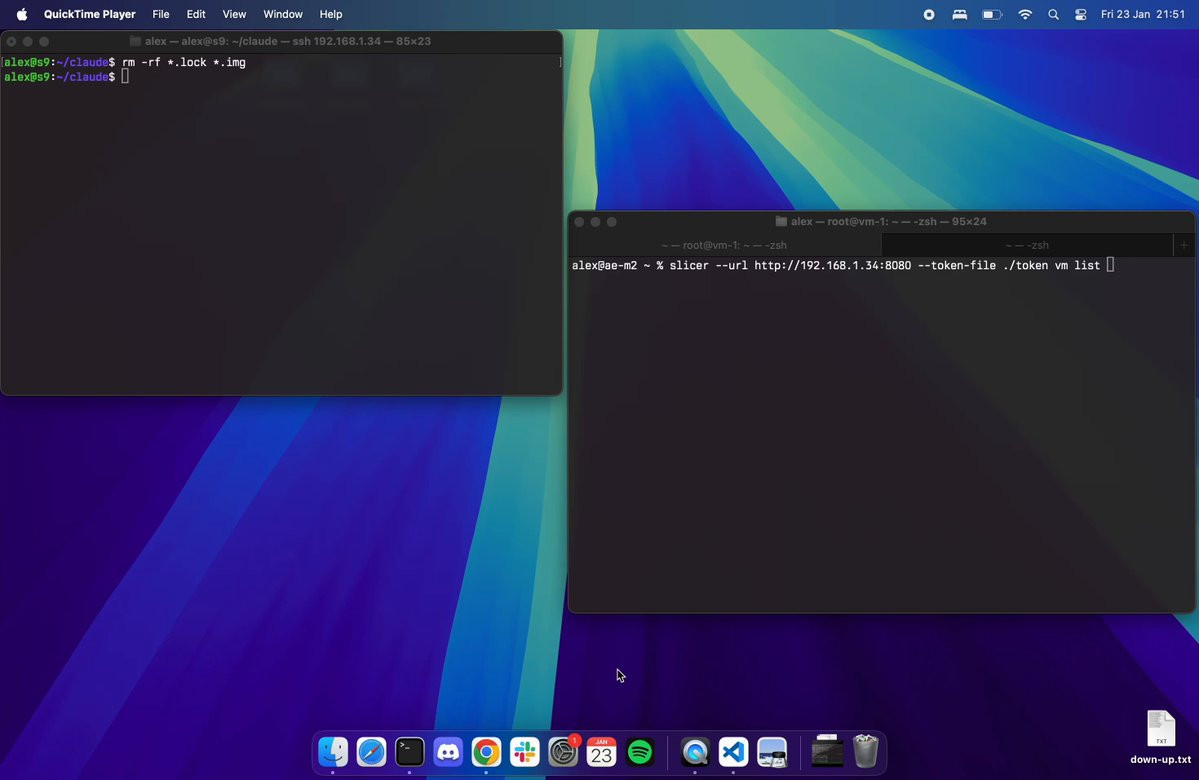Click the date and time clock
1199x780 pixels.
tap(1142, 15)
